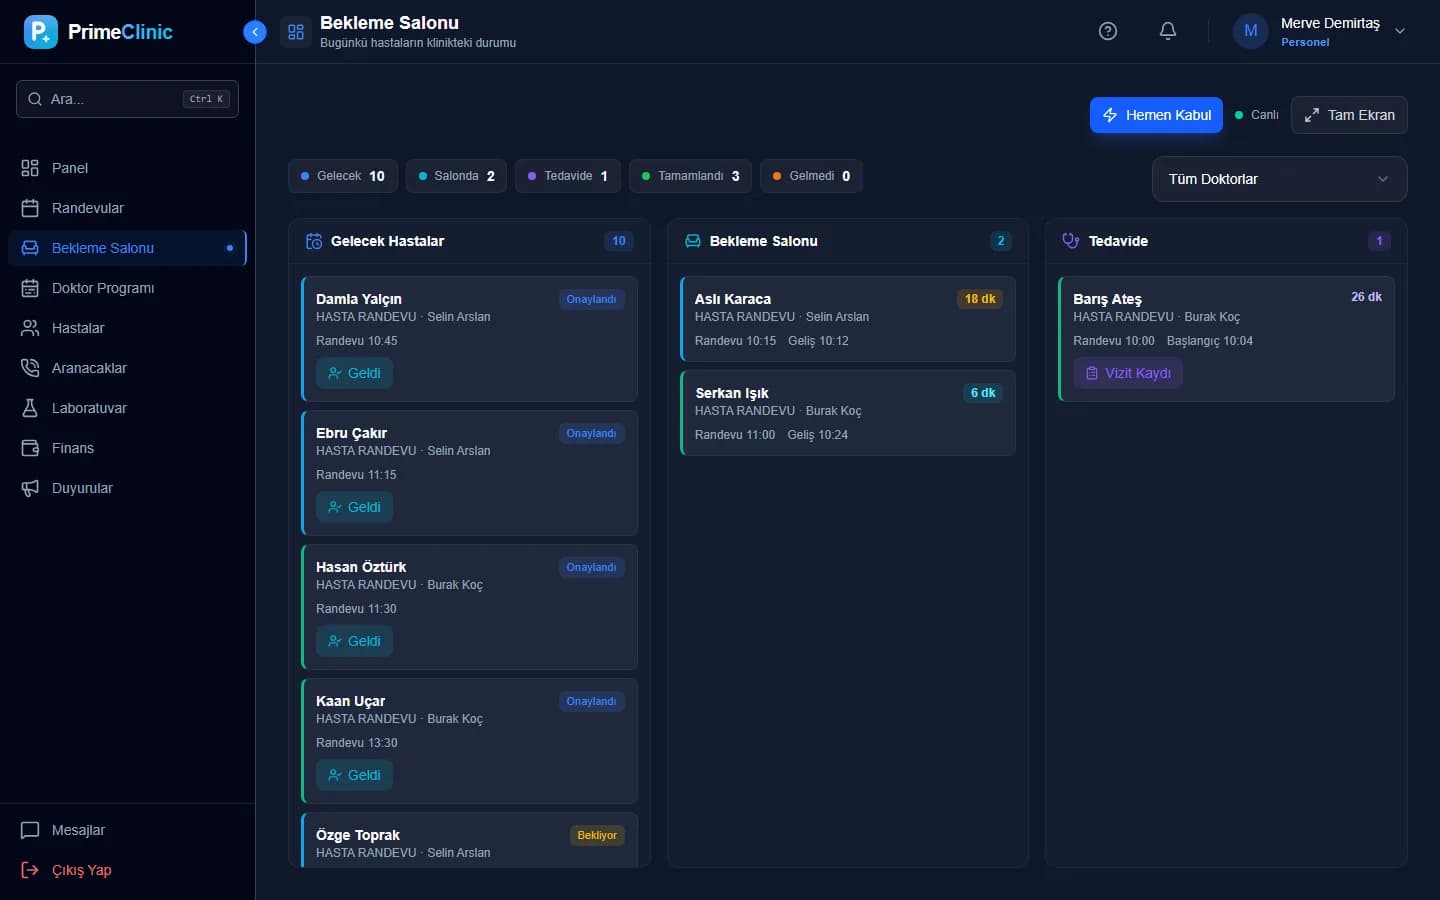This screenshot has height=900, width=1440.
Task: Expand the user menu chevron beside Merve Demirtaş
Action: (1400, 31)
